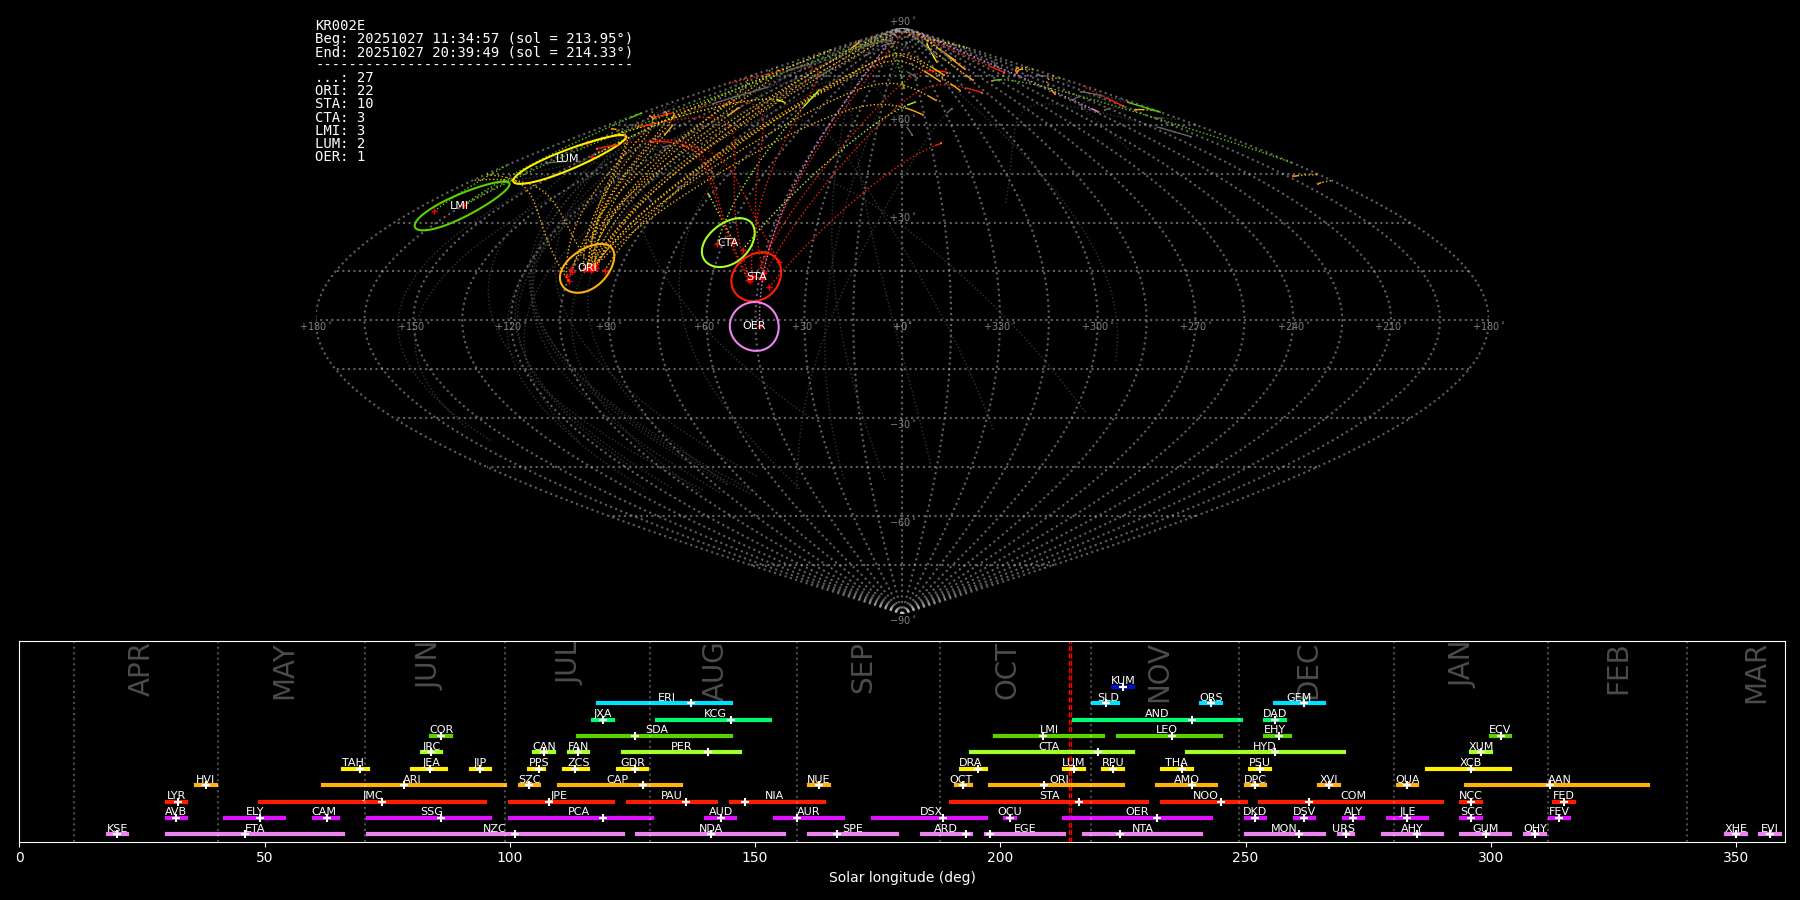Click the peak marker on the GEM bar
This screenshot has height=900, width=1800.
pyautogui.click(x=1303, y=703)
